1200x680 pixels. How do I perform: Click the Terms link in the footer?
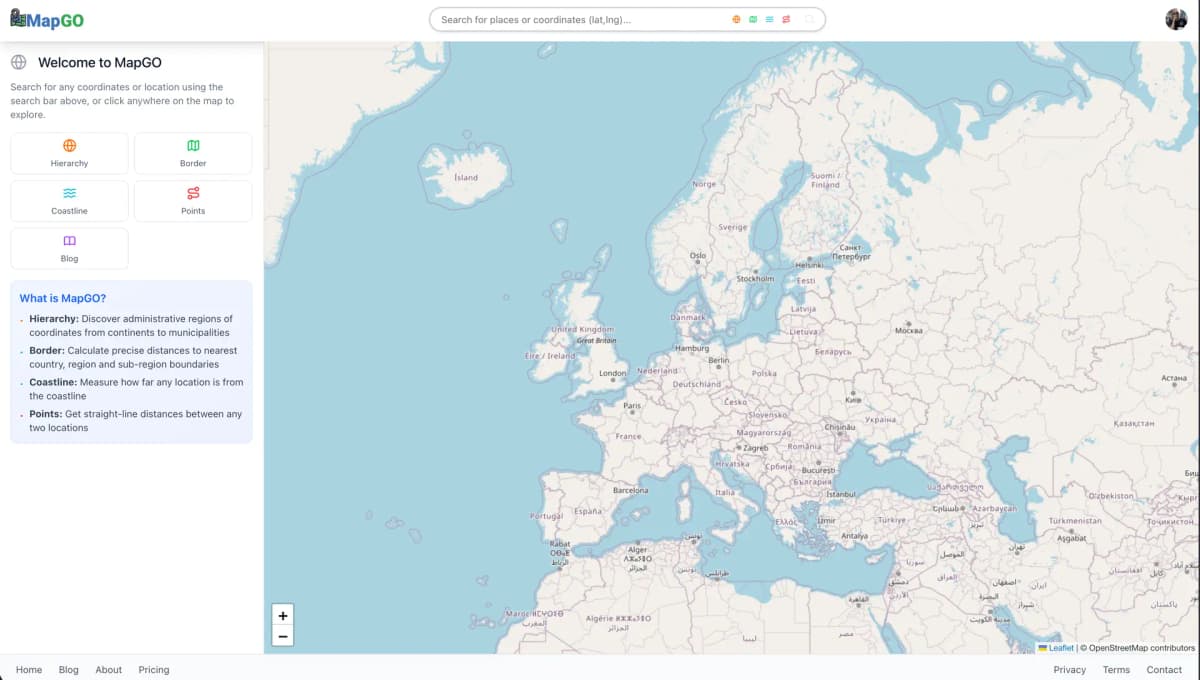point(1116,669)
